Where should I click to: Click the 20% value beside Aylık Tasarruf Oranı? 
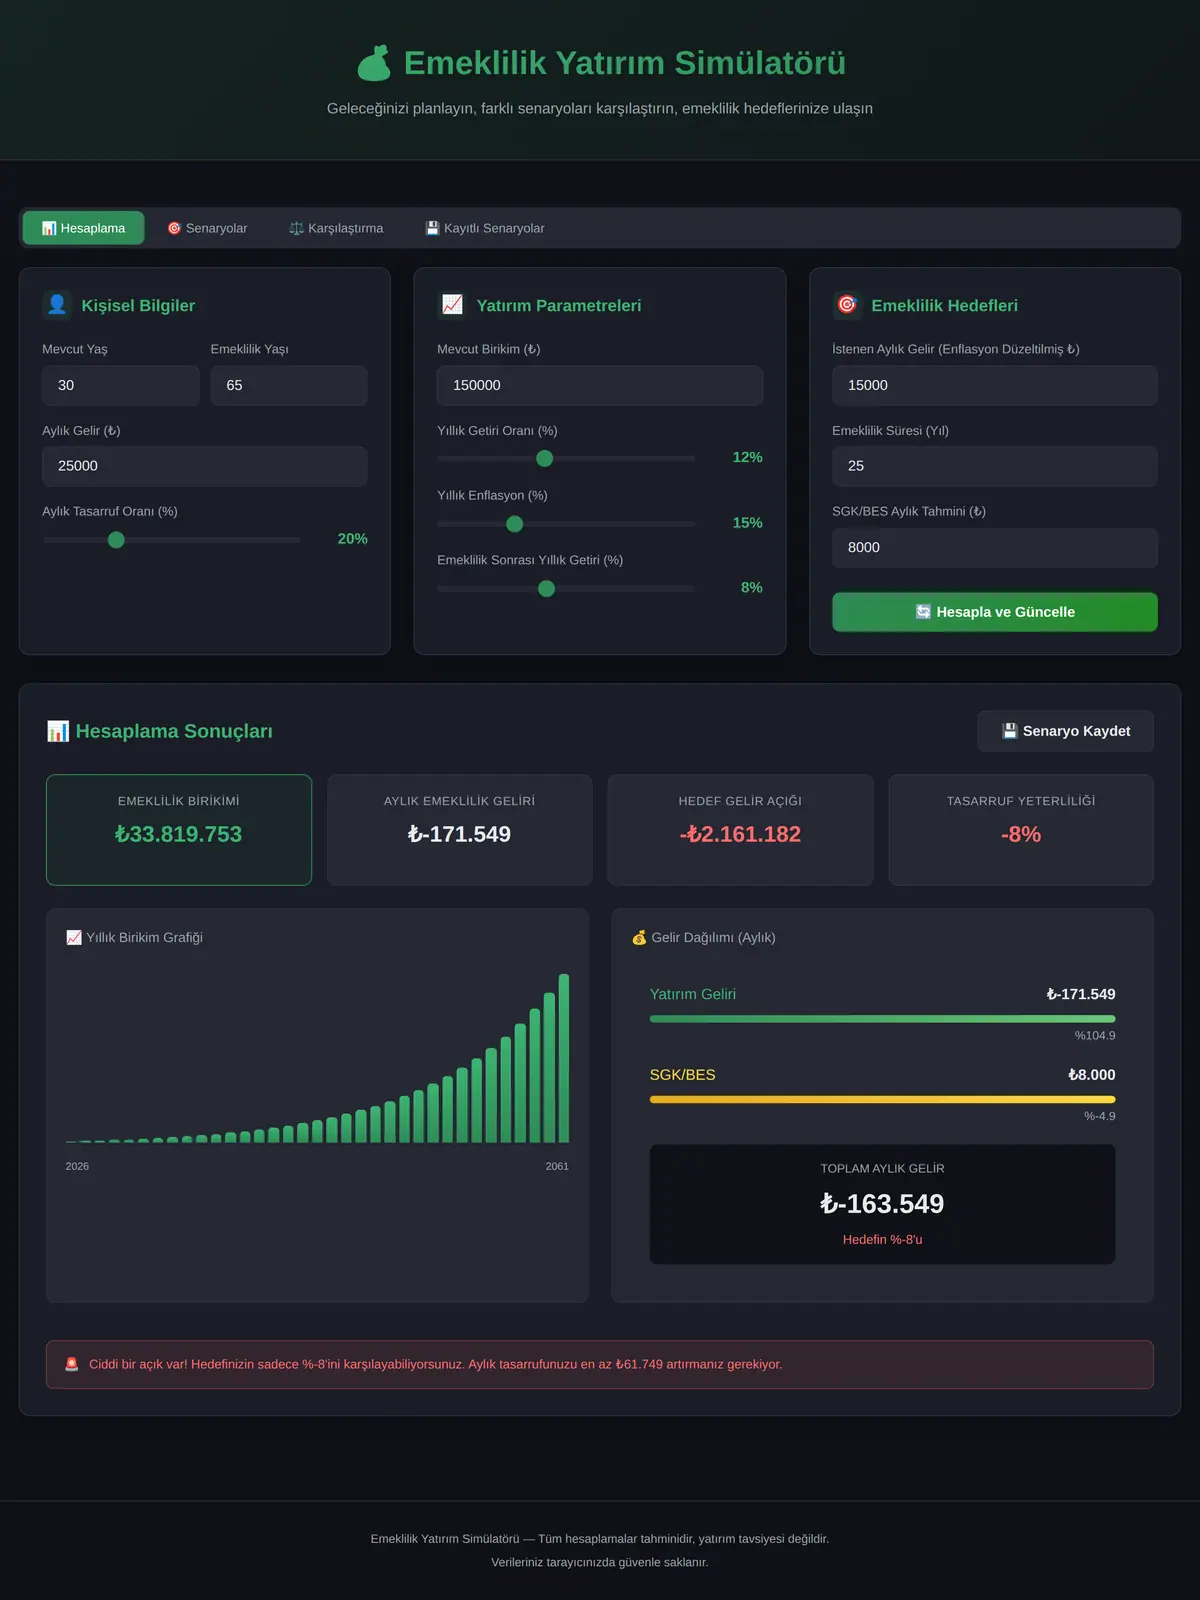(353, 539)
